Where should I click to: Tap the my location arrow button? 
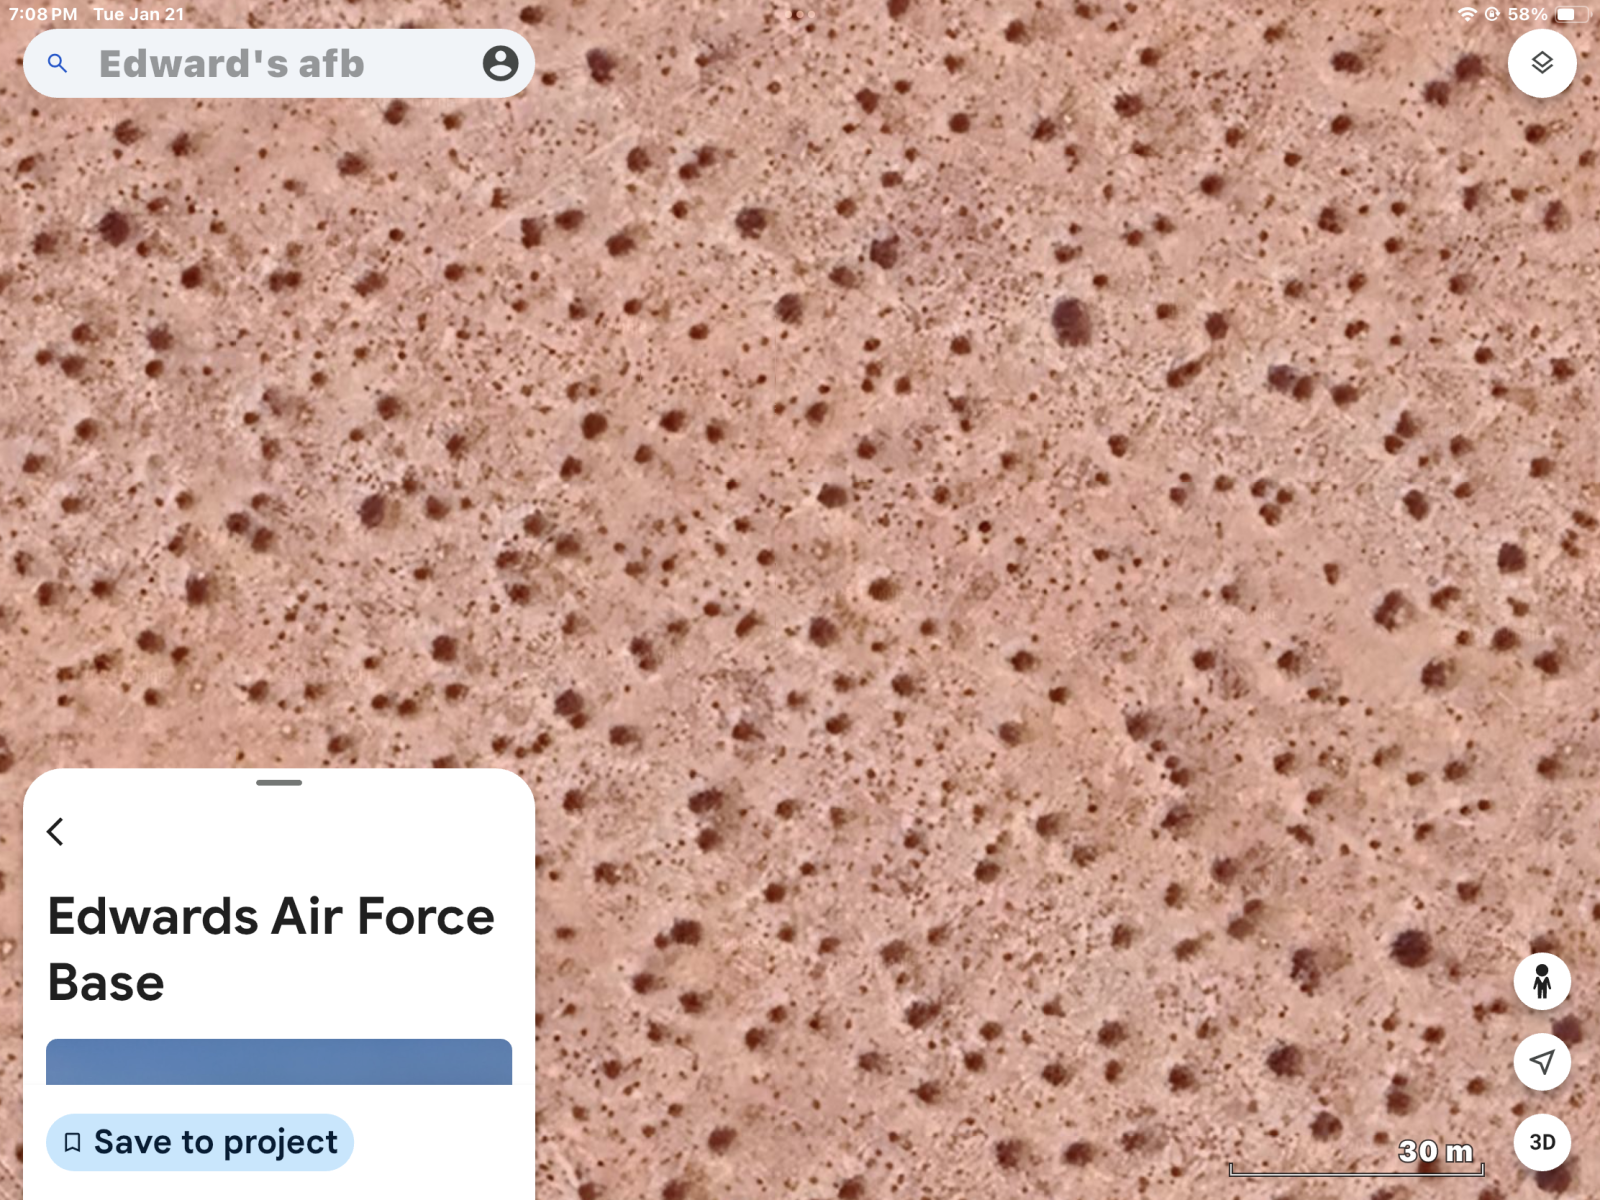click(x=1541, y=1062)
